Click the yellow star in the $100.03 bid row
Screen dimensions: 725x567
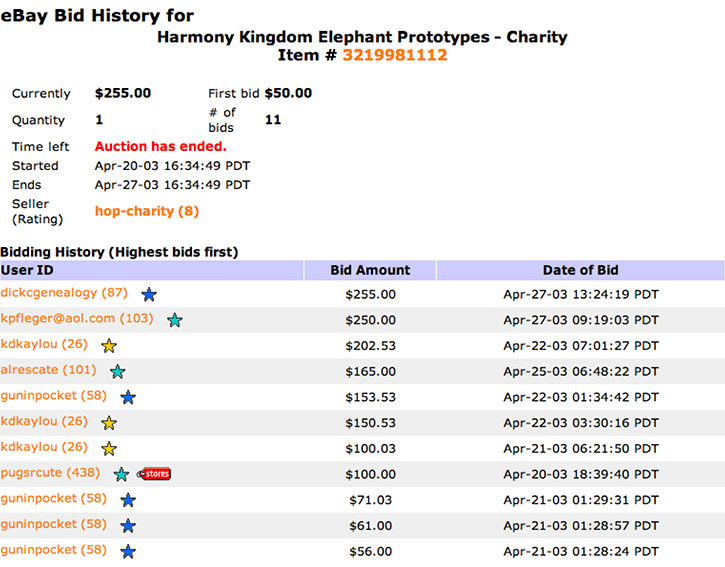point(109,449)
